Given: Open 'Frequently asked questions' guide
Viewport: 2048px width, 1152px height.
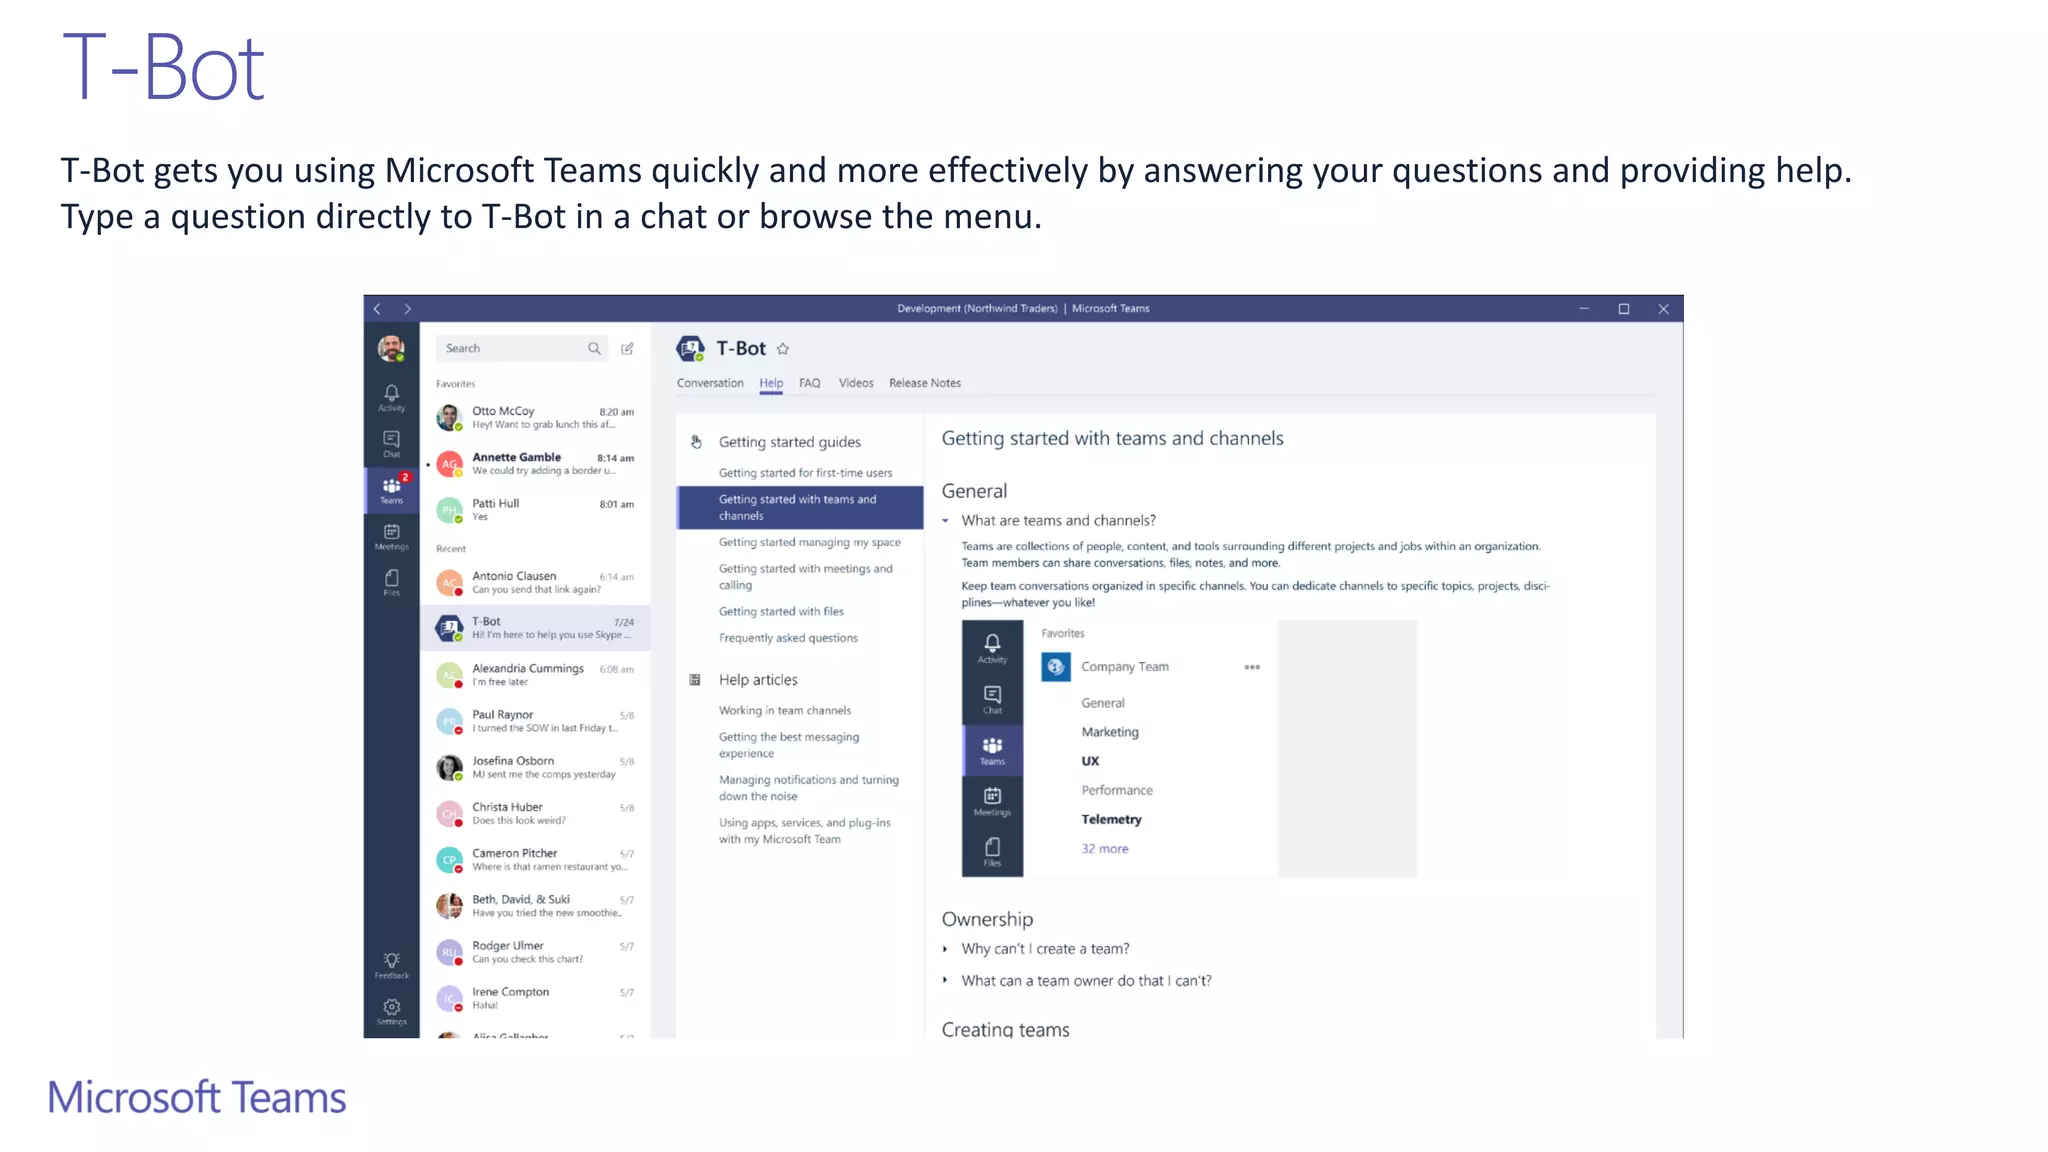Looking at the screenshot, I should click(x=788, y=638).
